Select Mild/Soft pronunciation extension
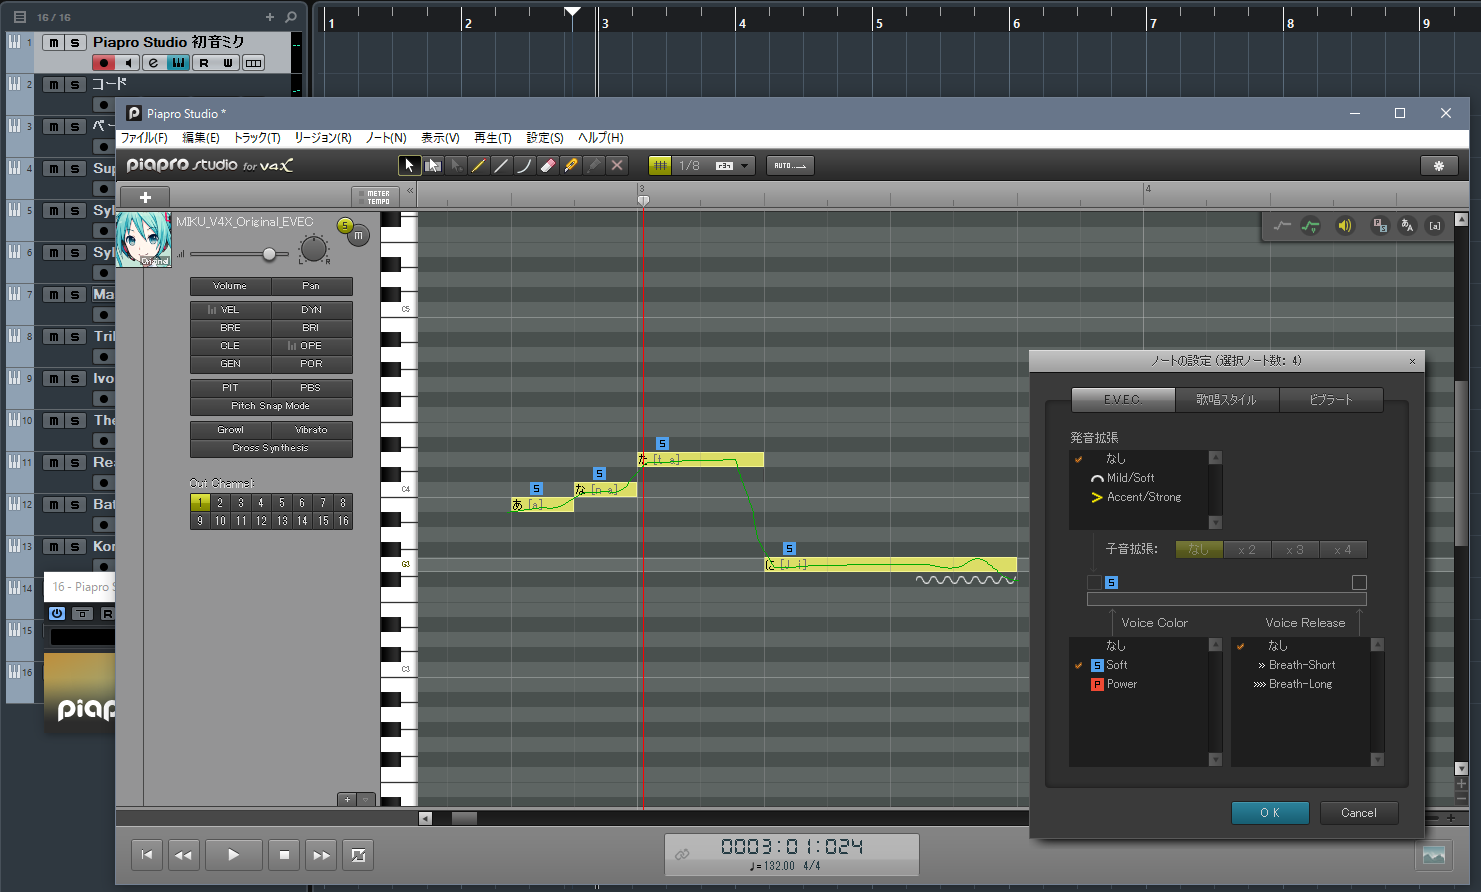 click(x=1130, y=478)
